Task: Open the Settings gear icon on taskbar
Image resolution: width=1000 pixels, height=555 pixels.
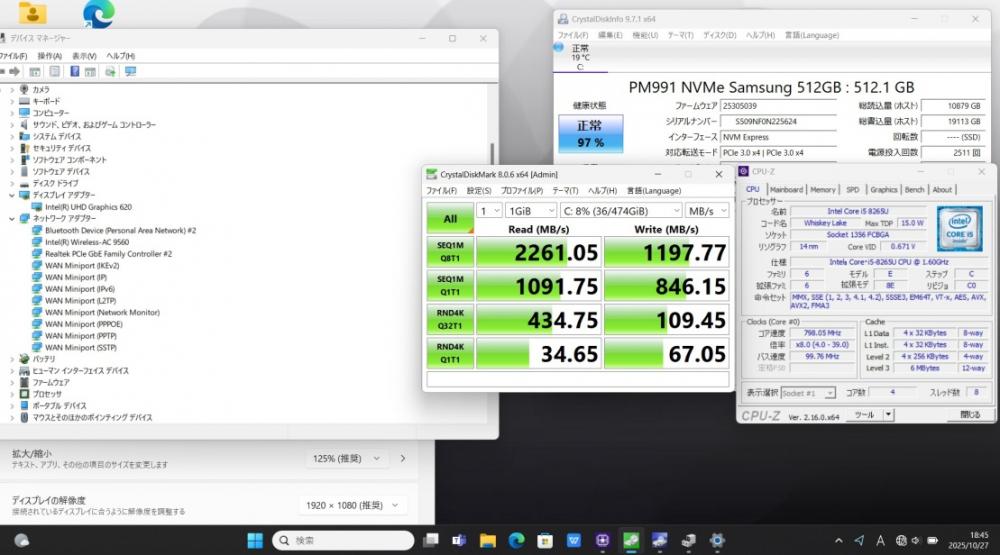Action: click(x=717, y=540)
